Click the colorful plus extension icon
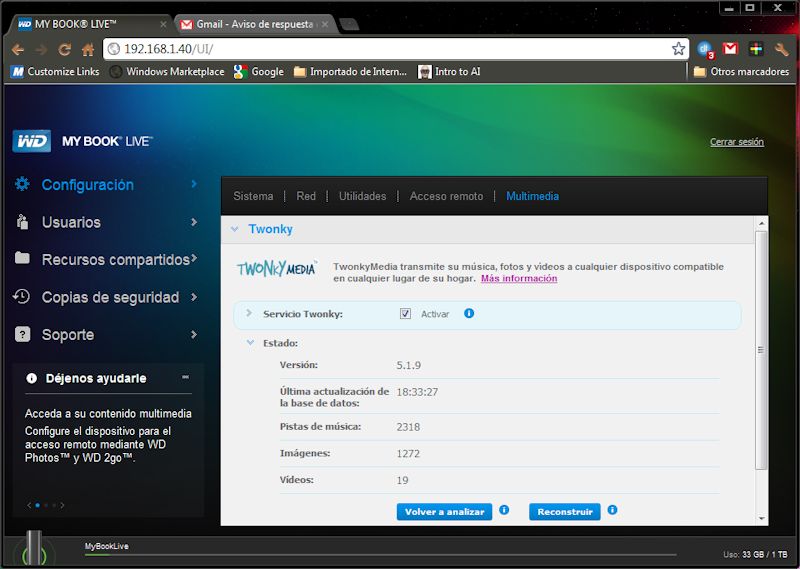800x569 pixels. coord(756,48)
